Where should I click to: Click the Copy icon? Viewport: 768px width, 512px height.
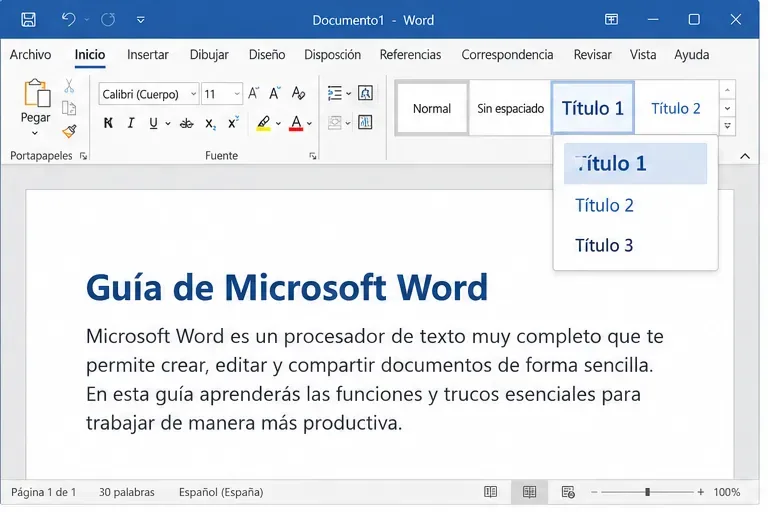[69, 108]
